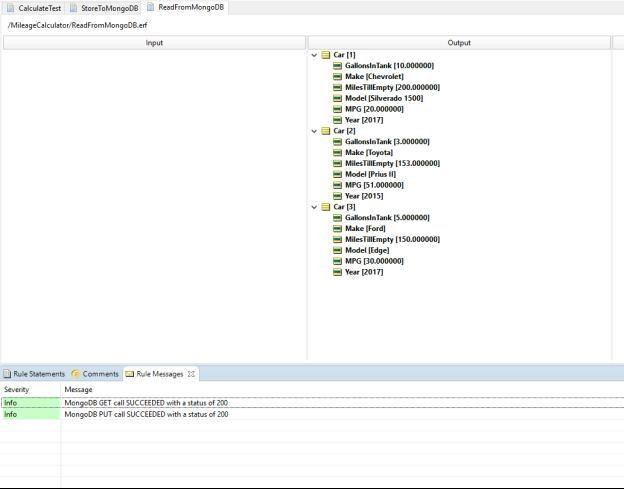
Task: Close the Rule Messages tab
Action: pyautogui.click(x=192, y=374)
